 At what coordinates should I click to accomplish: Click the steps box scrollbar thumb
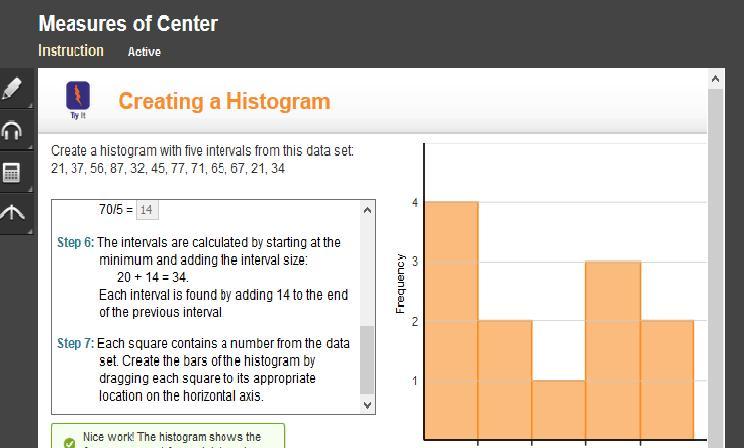(x=367, y=357)
